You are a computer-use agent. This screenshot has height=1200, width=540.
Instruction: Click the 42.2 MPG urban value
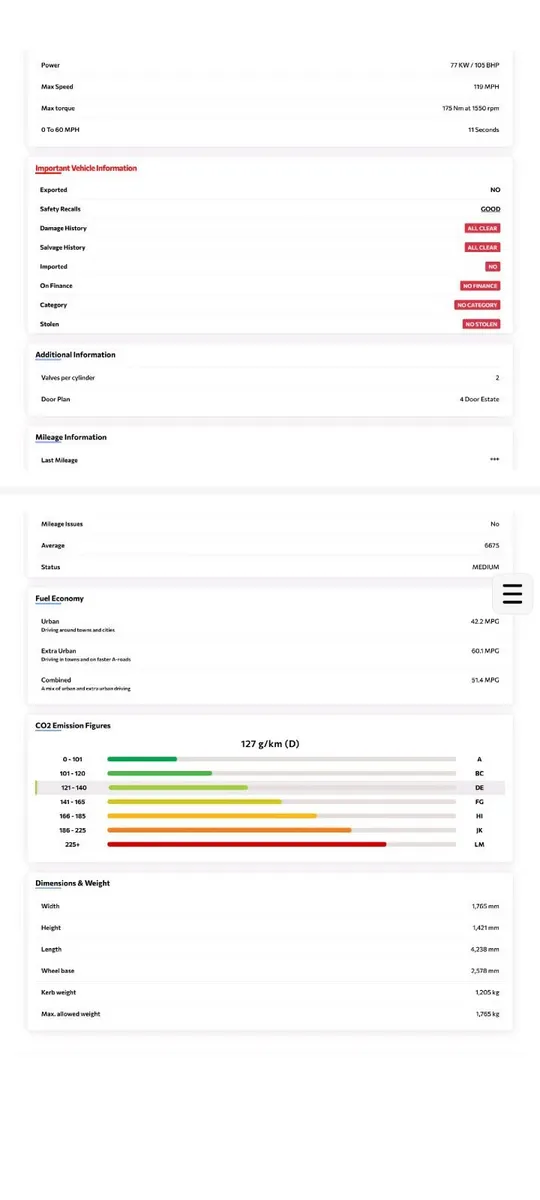coord(487,621)
